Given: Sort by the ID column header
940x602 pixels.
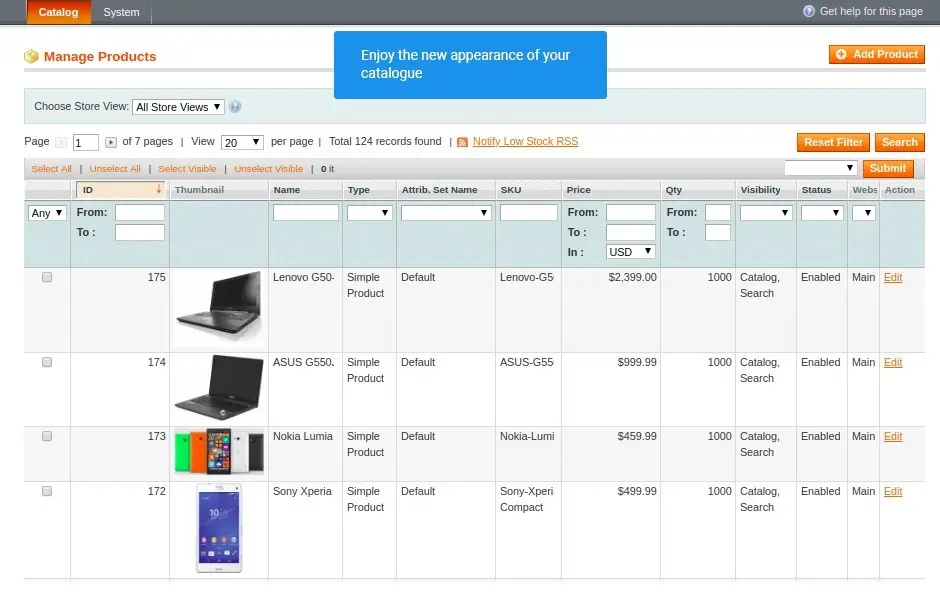Looking at the screenshot, I should 120,189.
